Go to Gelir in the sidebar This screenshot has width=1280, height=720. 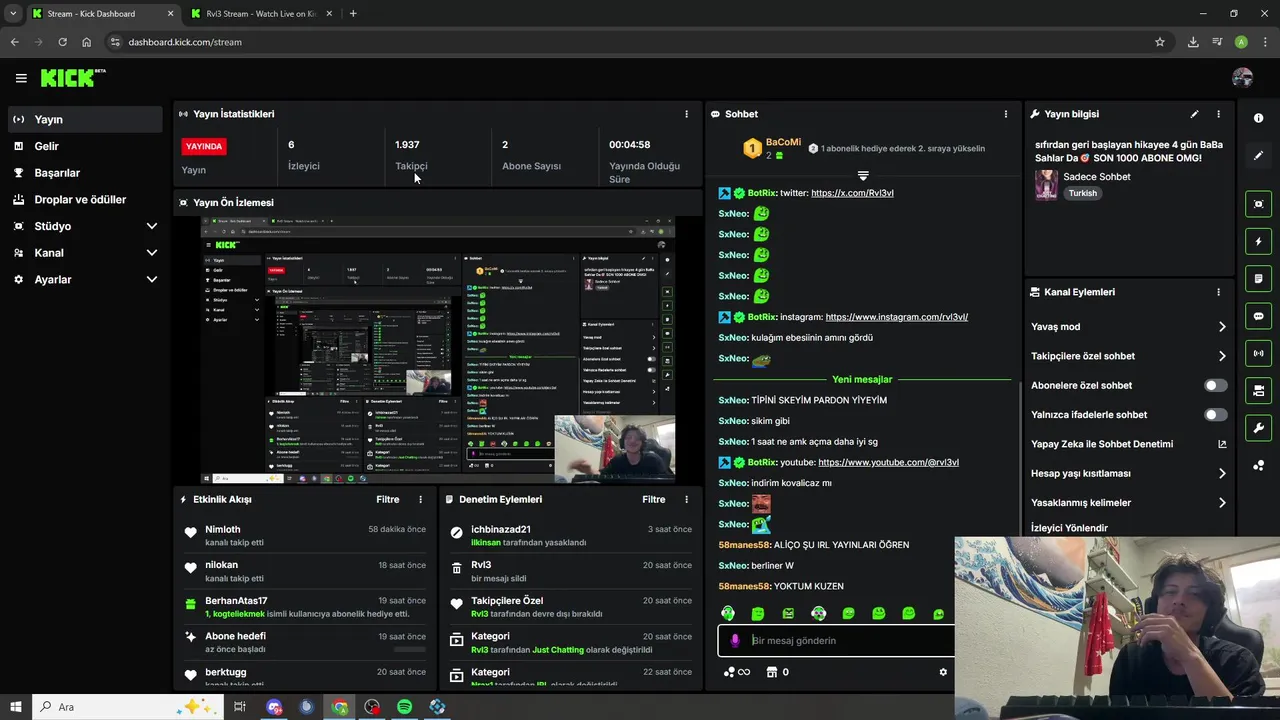[x=85, y=146]
